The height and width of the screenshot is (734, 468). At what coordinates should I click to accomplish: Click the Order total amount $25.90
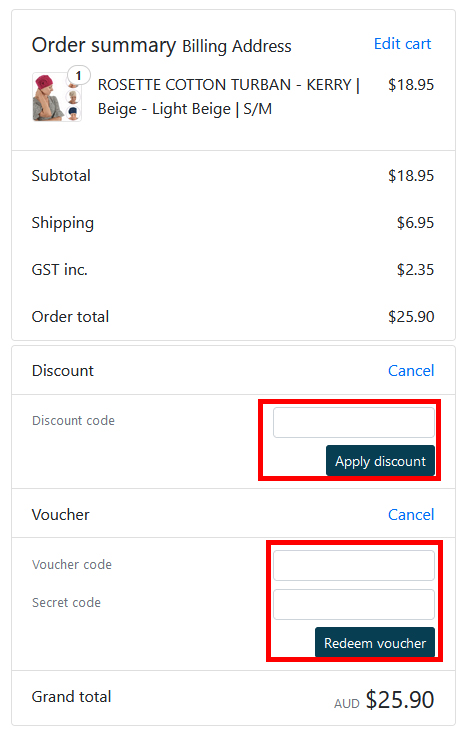(x=411, y=316)
